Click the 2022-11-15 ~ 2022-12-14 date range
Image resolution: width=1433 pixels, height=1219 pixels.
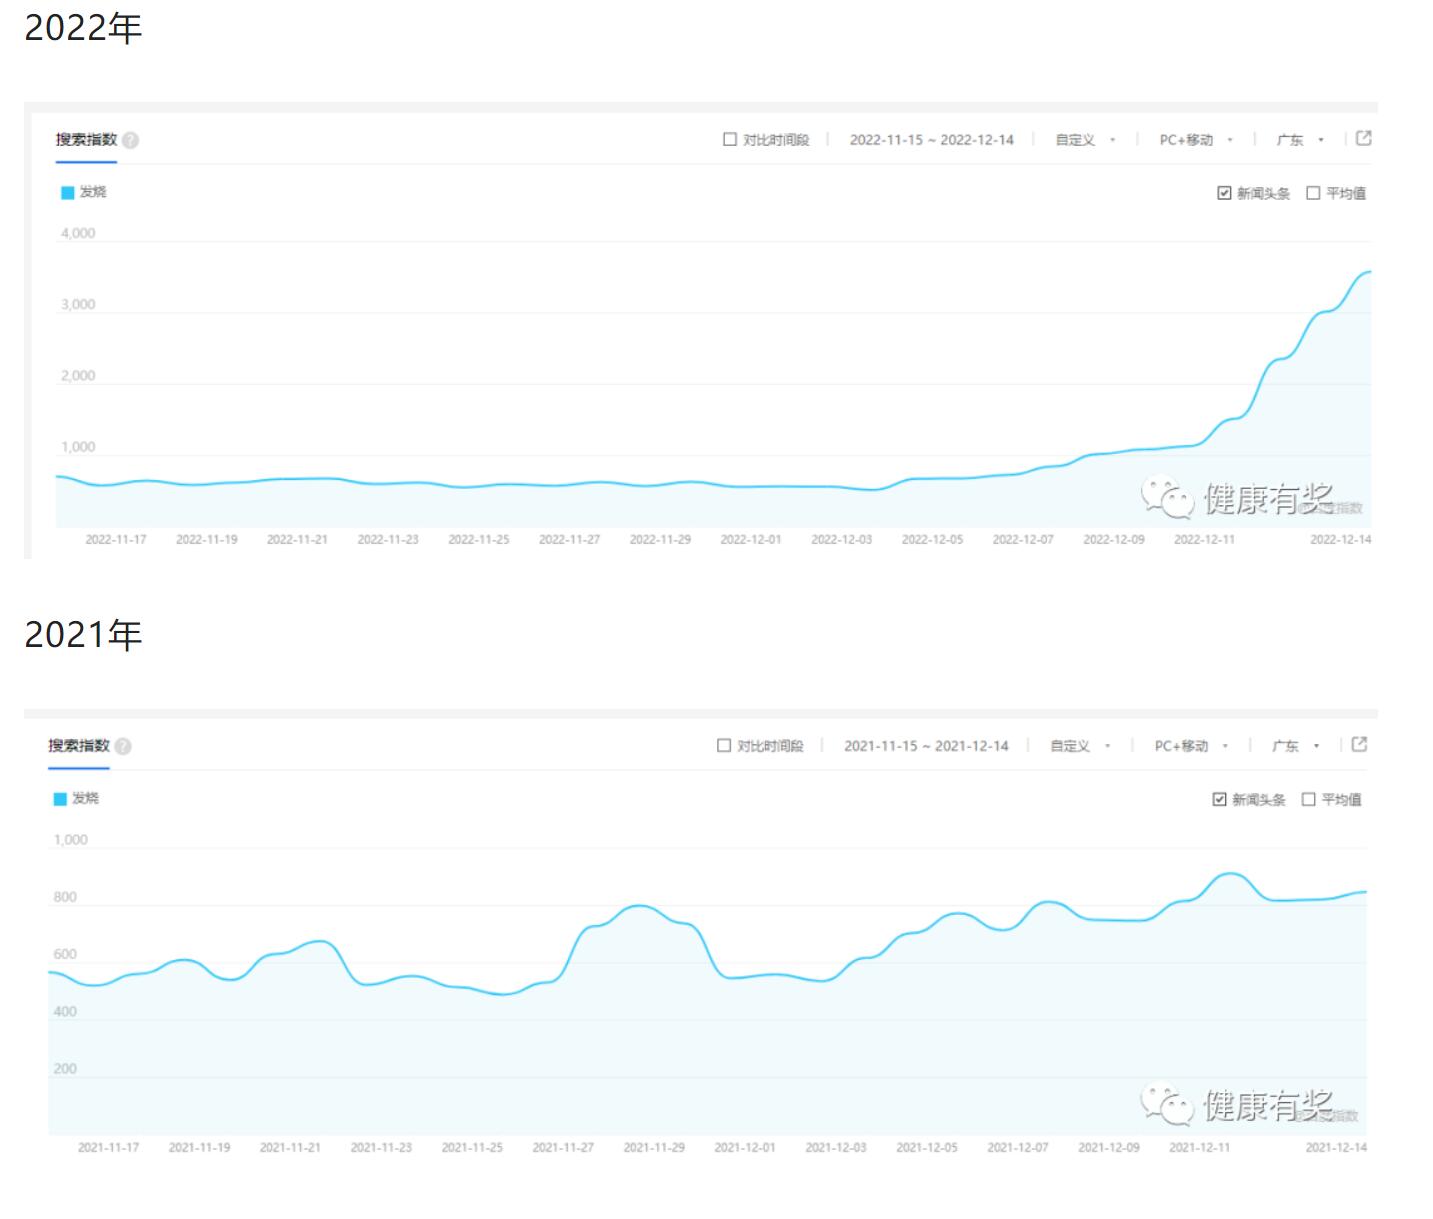tap(932, 139)
